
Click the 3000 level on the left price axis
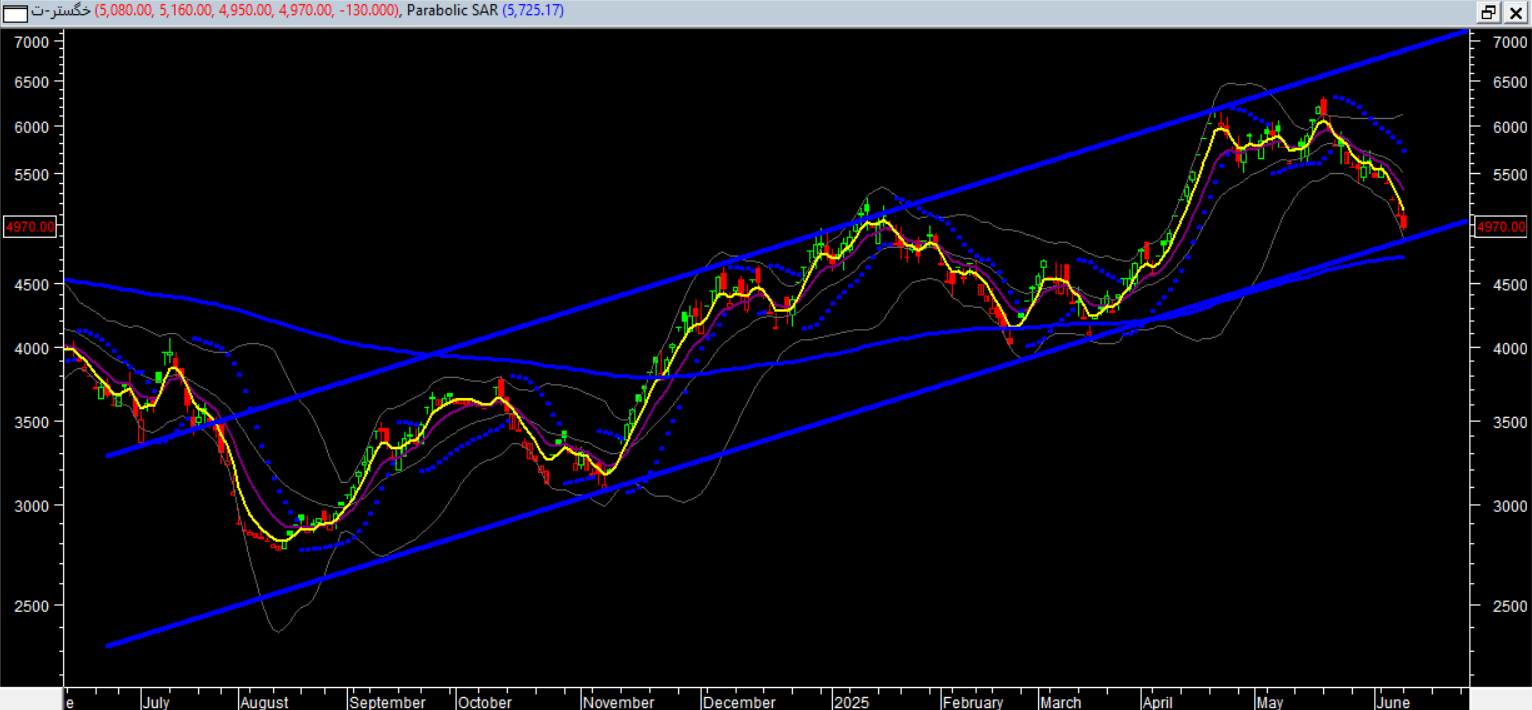[x=32, y=506]
